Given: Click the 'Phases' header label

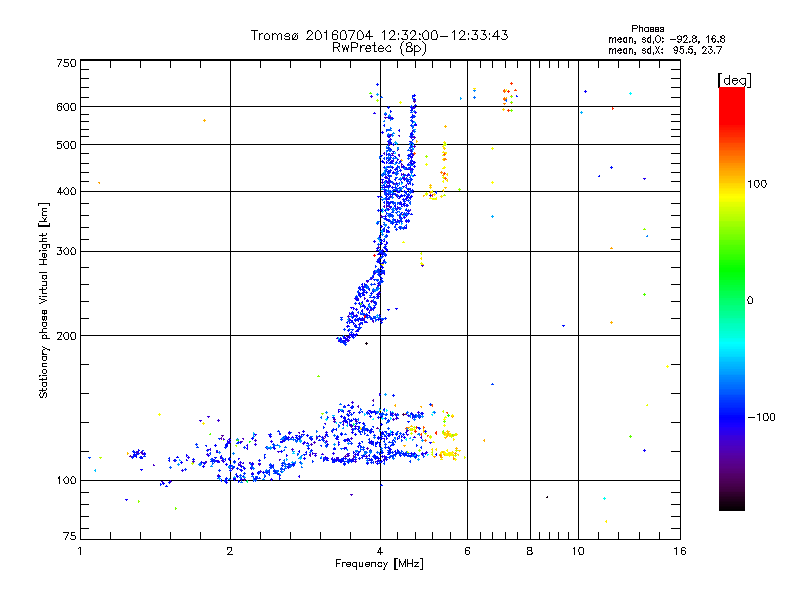Looking at the screenshot, I should [x=647, y=29].
